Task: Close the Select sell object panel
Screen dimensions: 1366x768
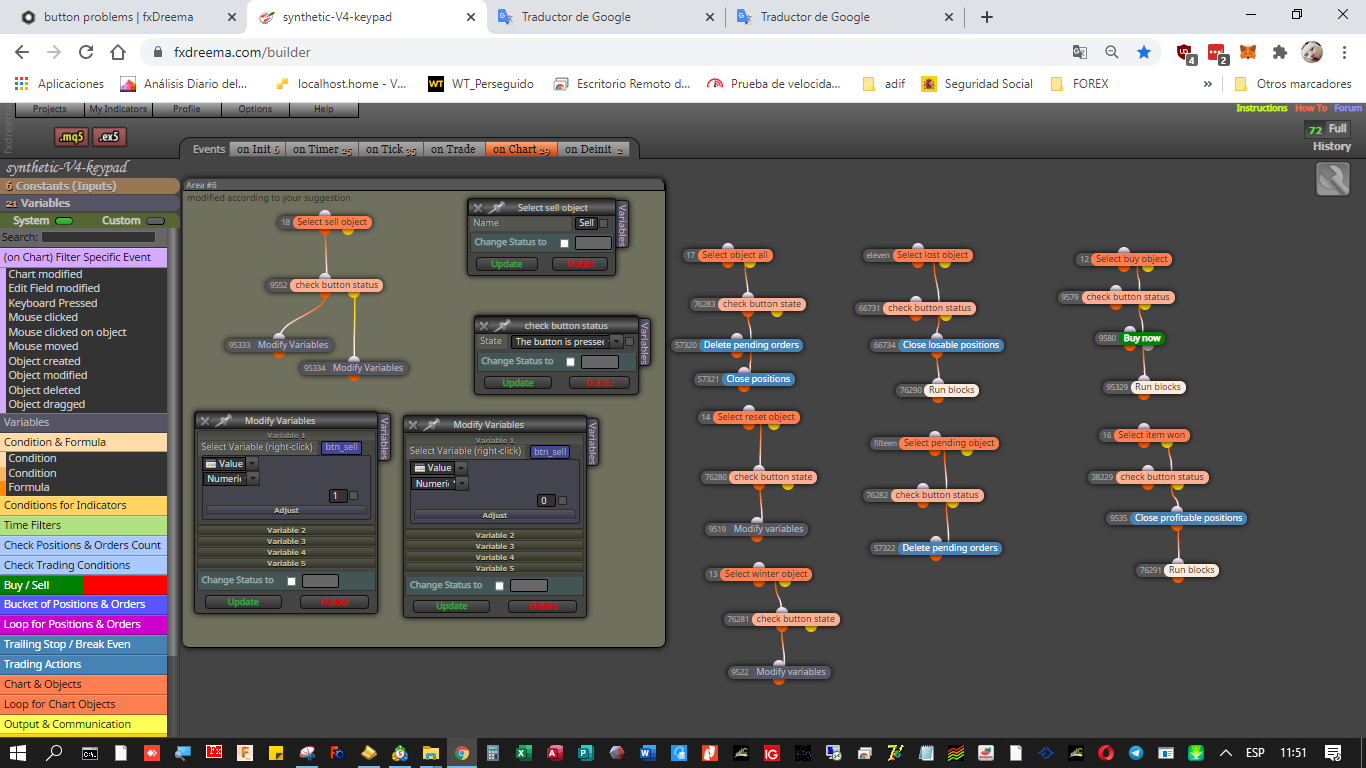Action: [x=478, y=208]
